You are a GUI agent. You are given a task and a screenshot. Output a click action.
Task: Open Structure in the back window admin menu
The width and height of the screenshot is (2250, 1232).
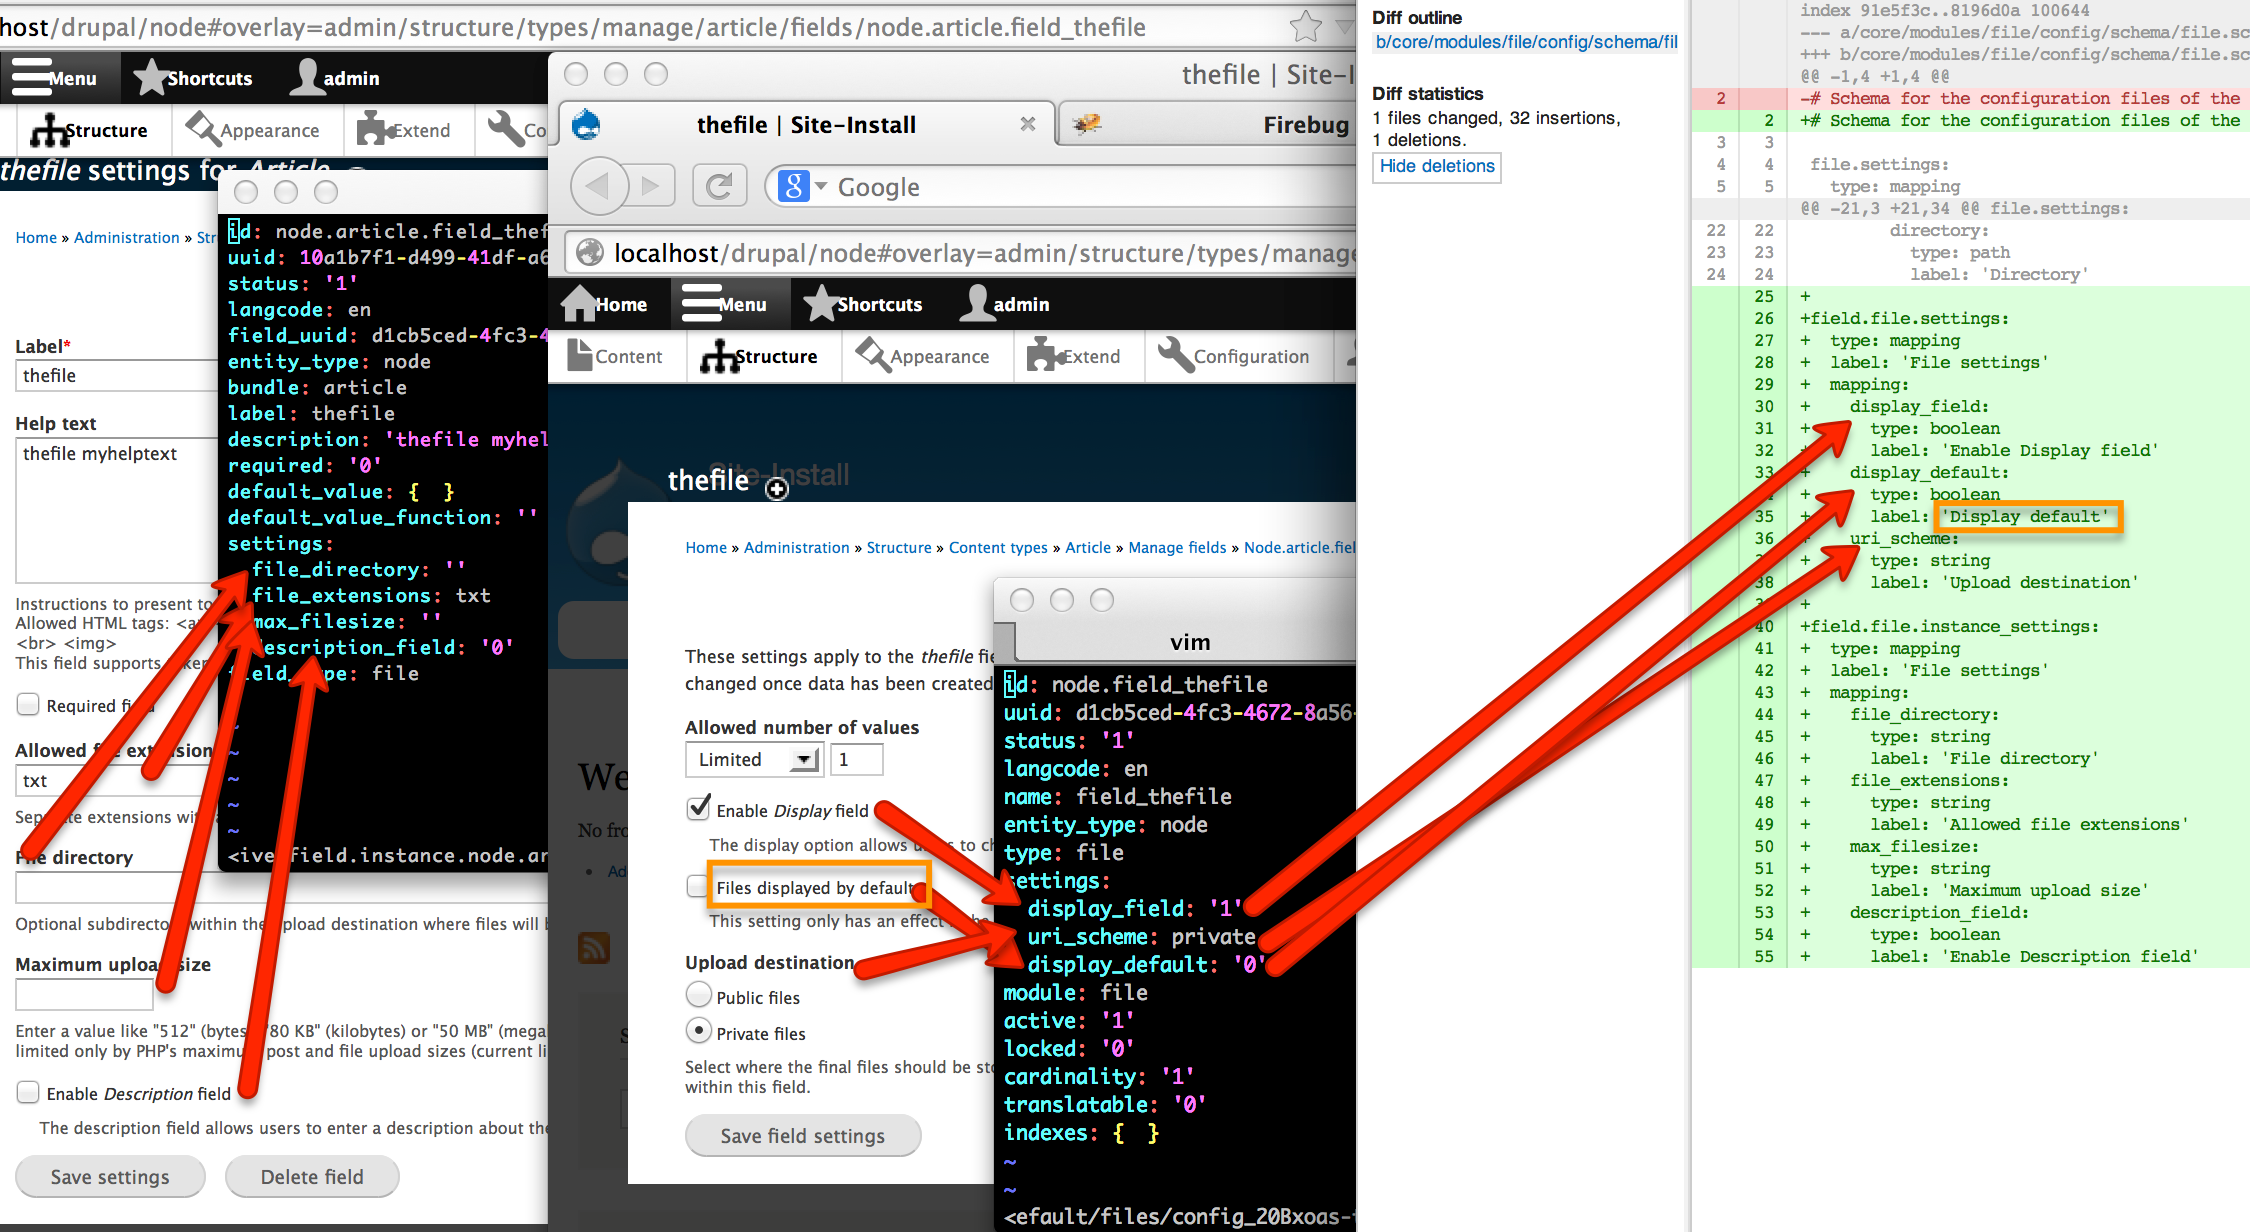pos(89,130)
